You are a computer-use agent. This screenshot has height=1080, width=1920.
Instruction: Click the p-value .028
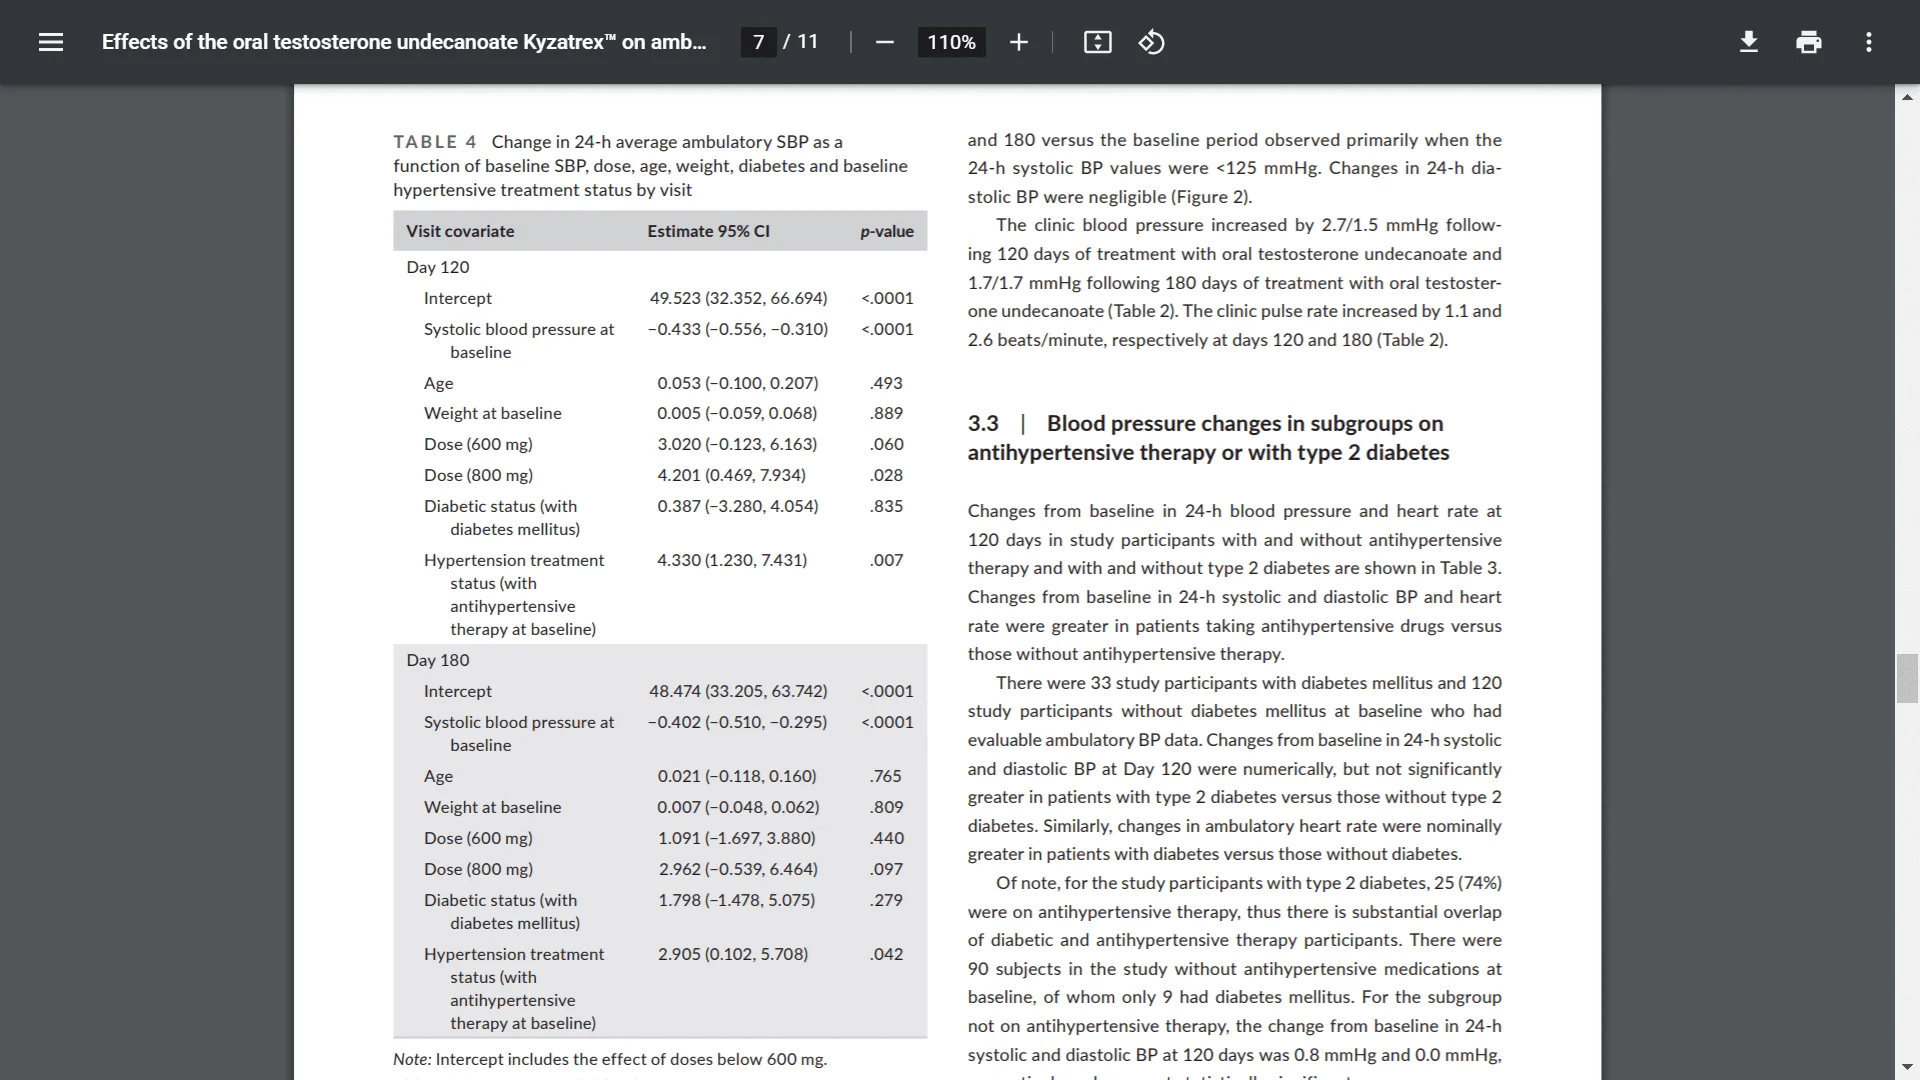pyautogui.click(x=886, y=475)
